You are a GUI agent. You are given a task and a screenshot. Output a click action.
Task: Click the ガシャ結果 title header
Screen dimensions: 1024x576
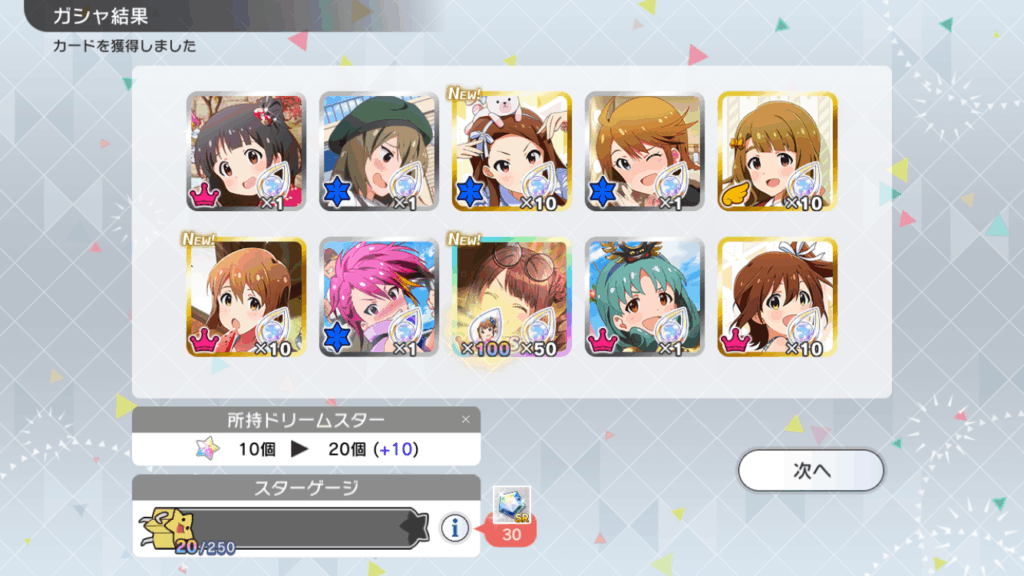click(x=101, y=16)
